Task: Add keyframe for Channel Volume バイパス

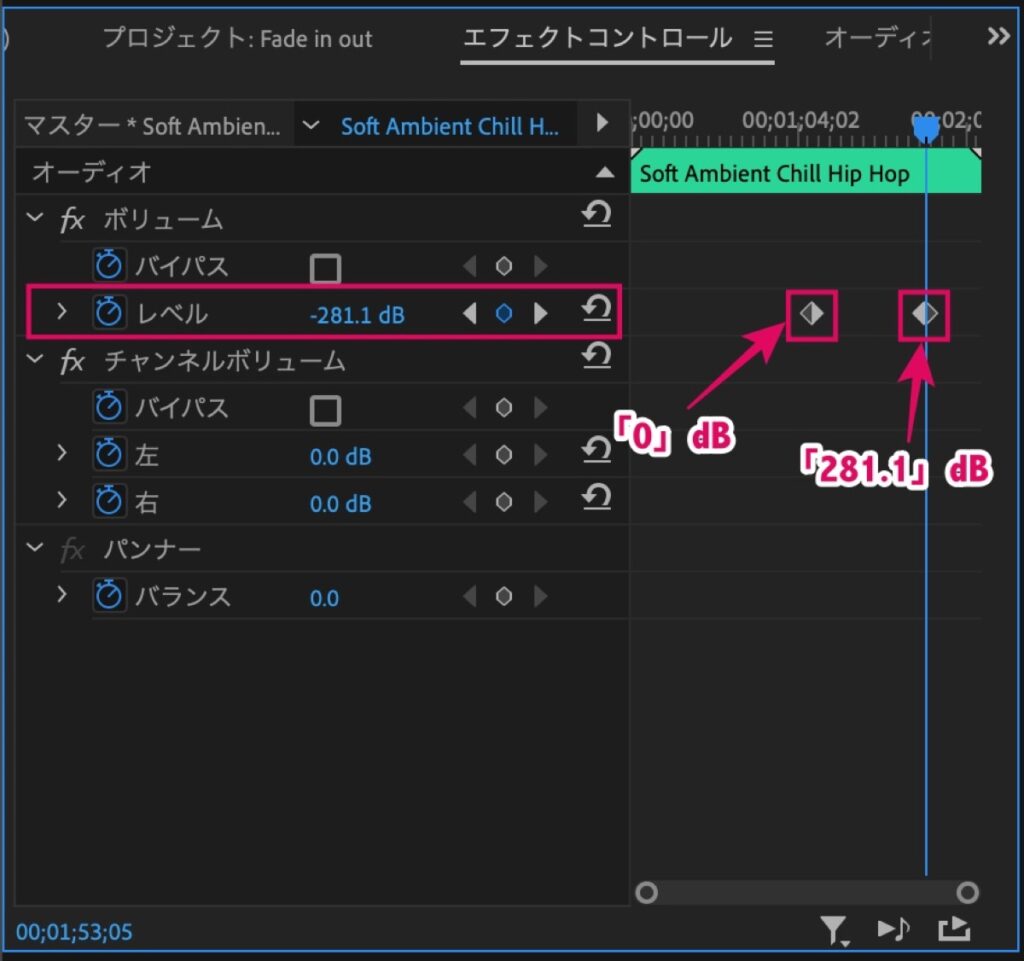Action: 504,408
